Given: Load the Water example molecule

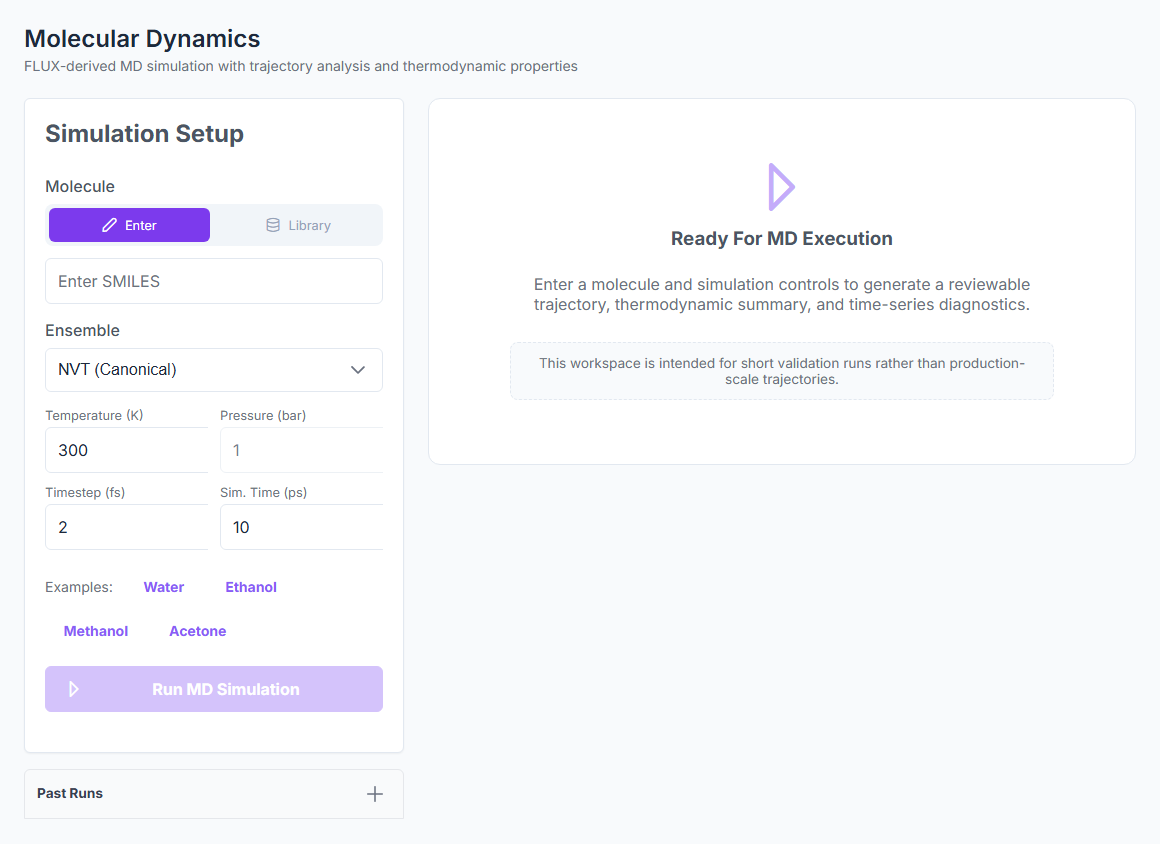Looking at the screenshot, I should tap(163, 587).
